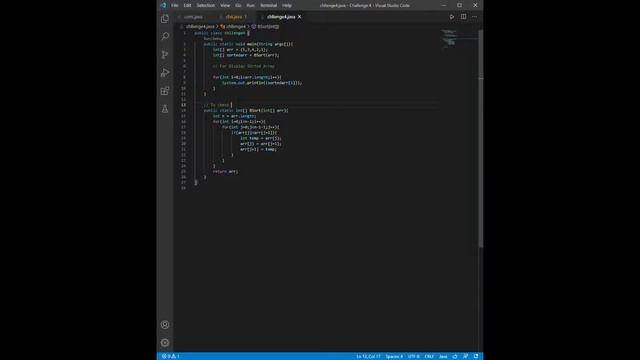Open notifications in the status bar
640x360 pixels.
tap(476, 356)
